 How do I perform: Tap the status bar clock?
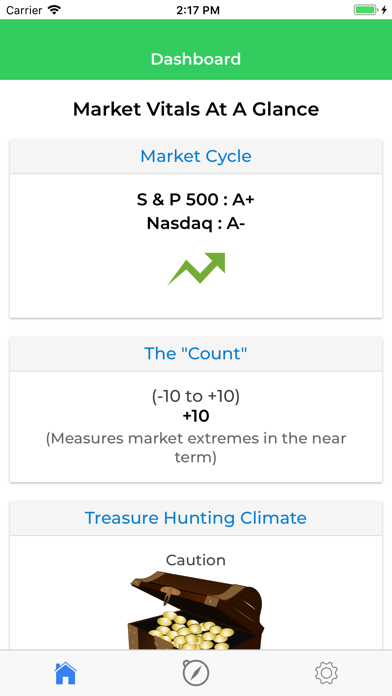(x=198, y=10)
